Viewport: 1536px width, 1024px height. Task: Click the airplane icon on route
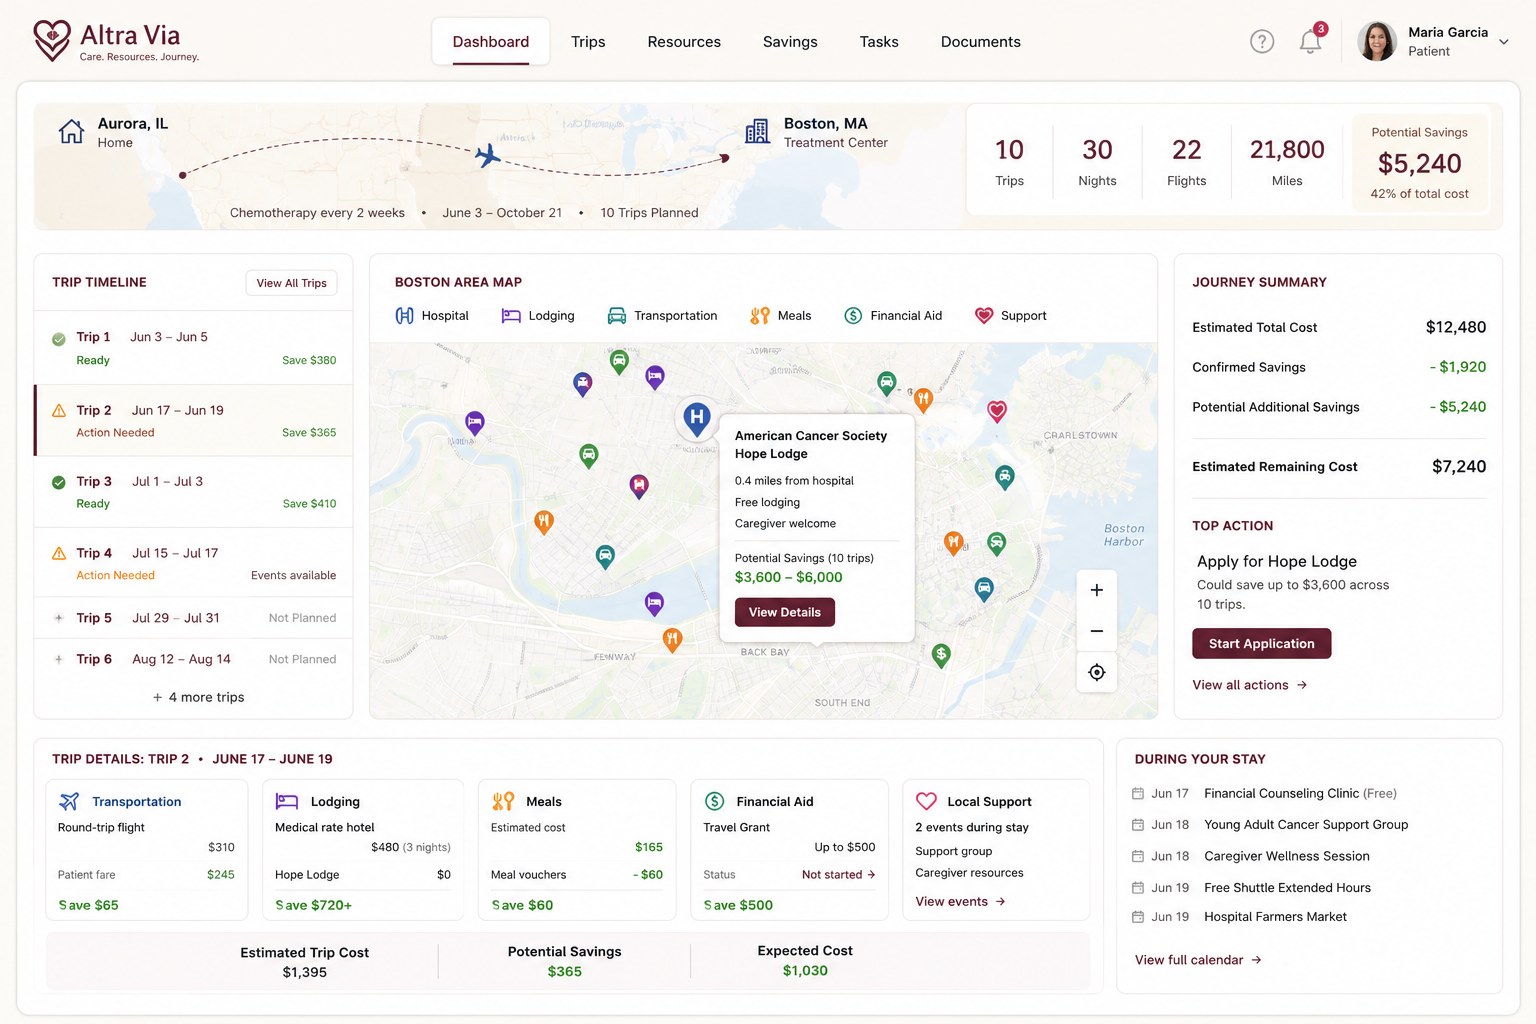(487, 155)
